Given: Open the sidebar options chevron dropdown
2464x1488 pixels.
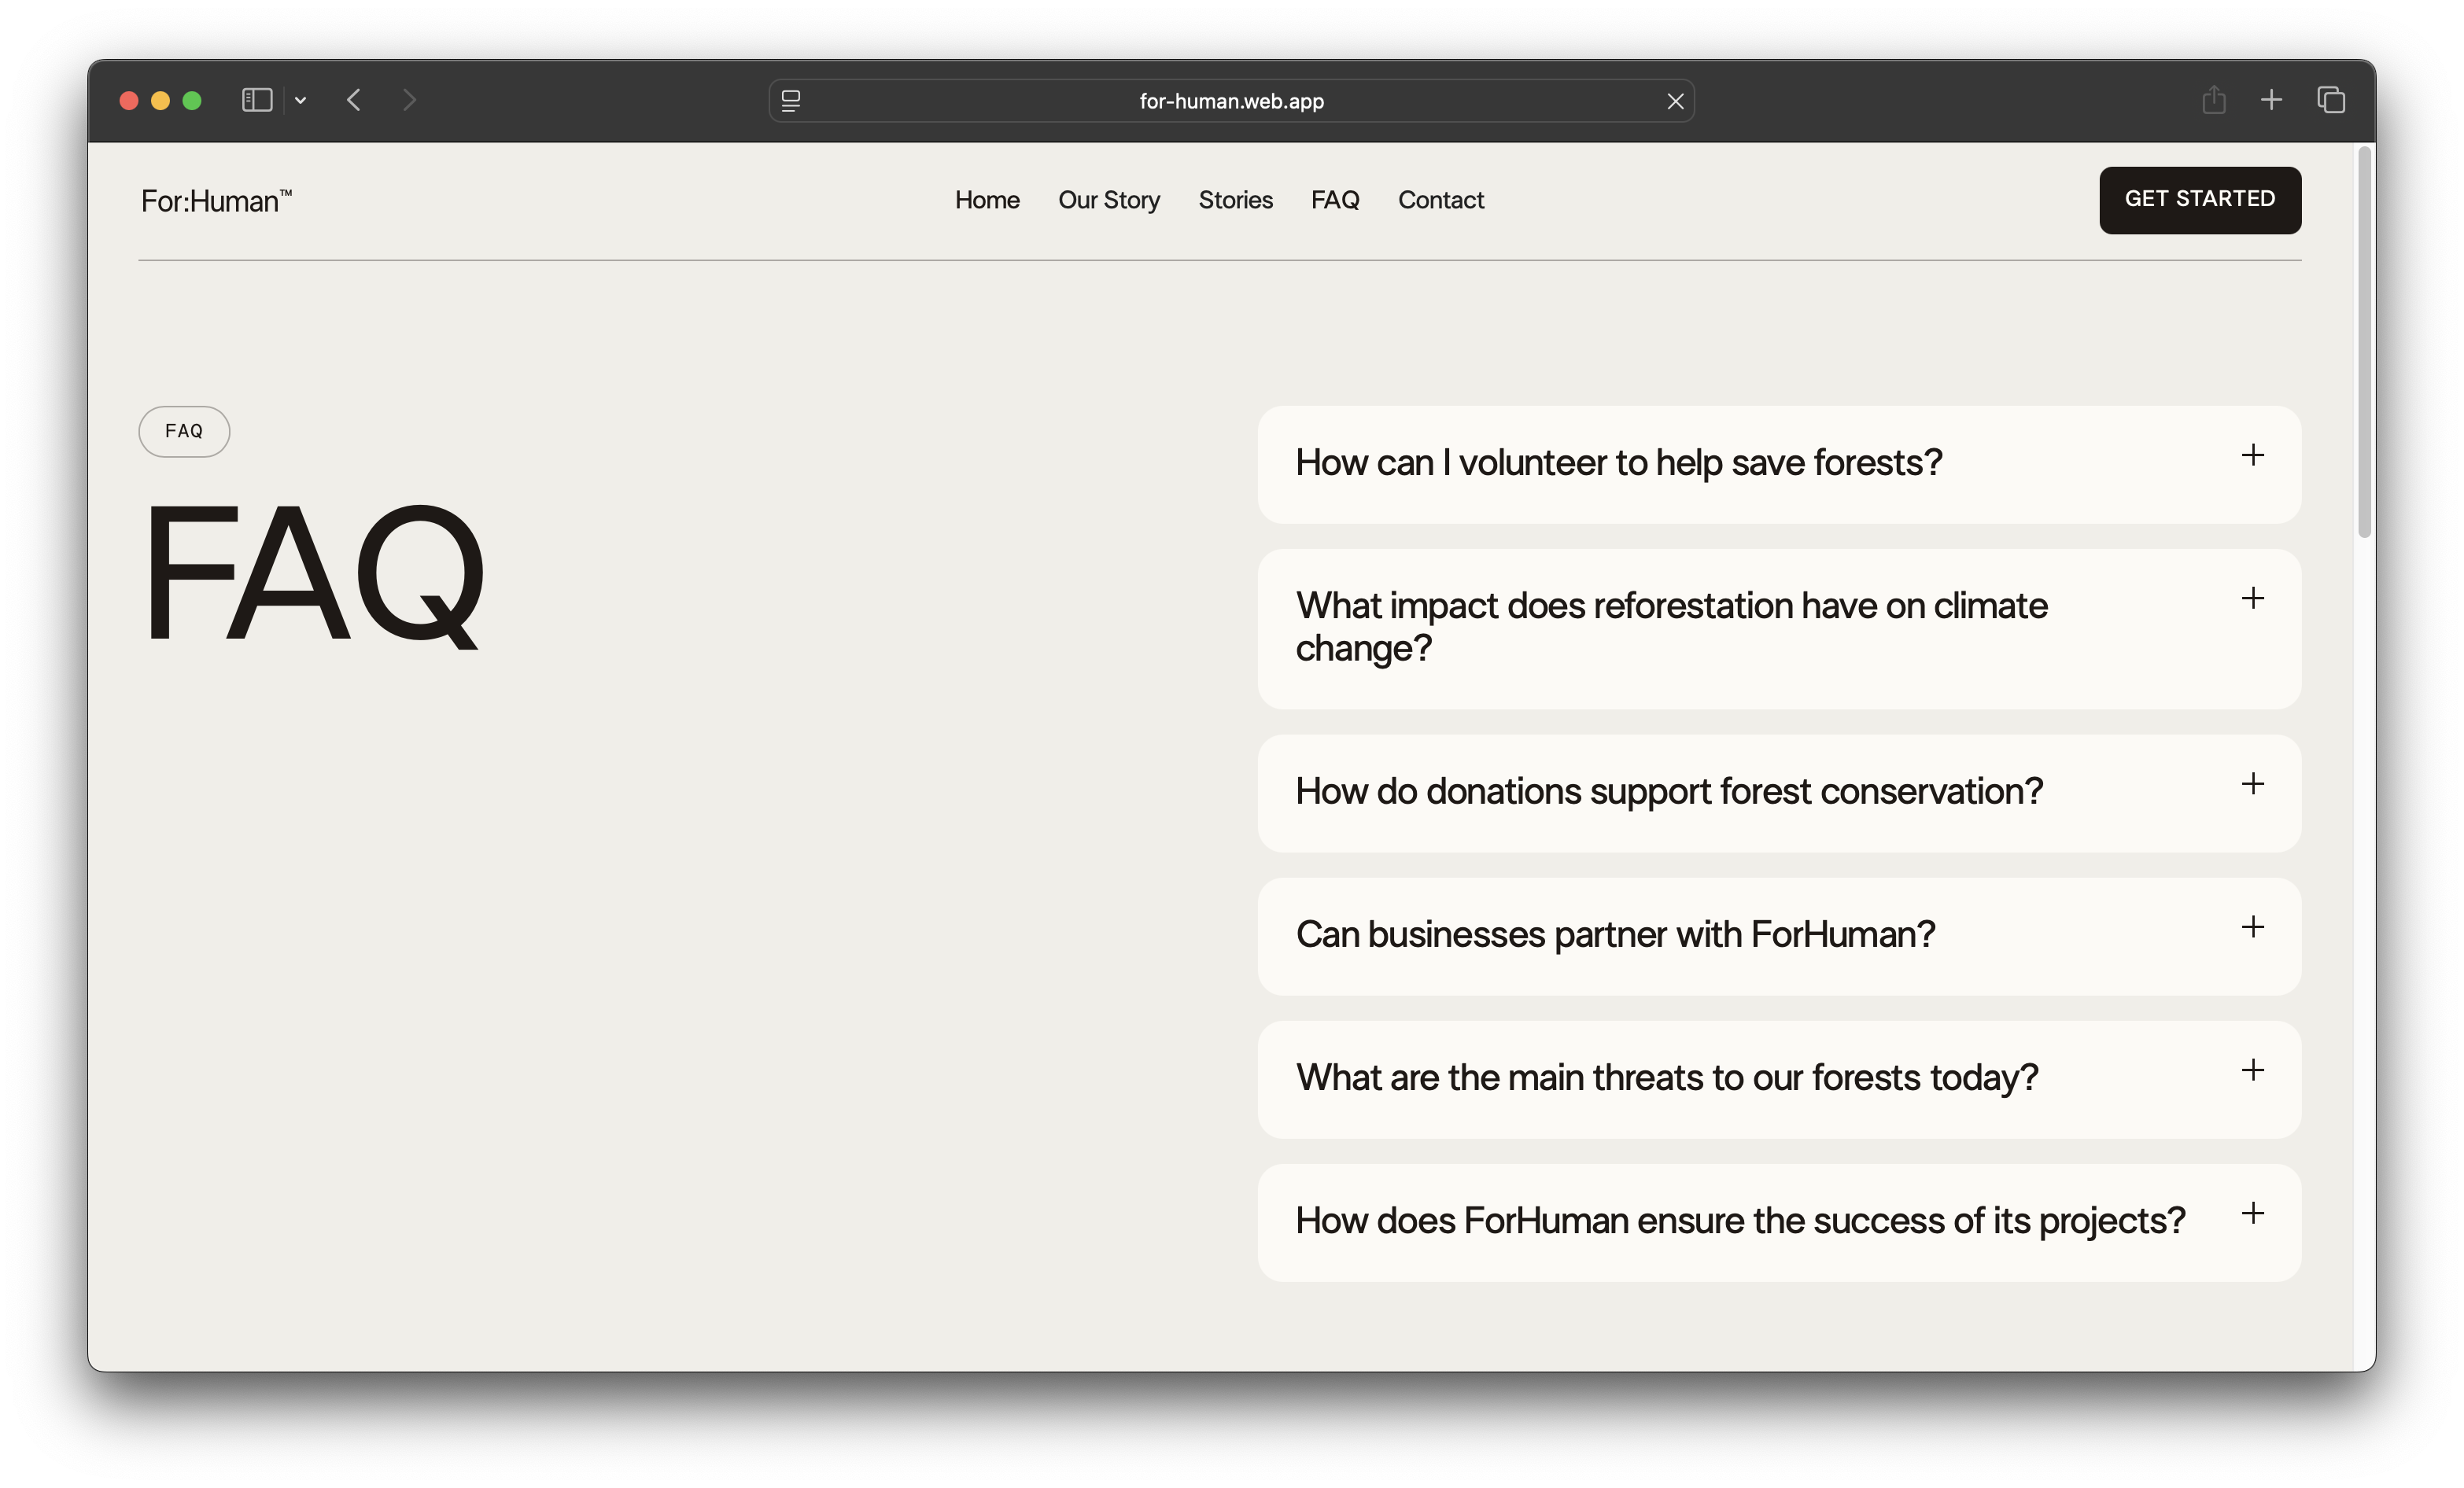Looking at the screenshot, I should tap(300, 100).
